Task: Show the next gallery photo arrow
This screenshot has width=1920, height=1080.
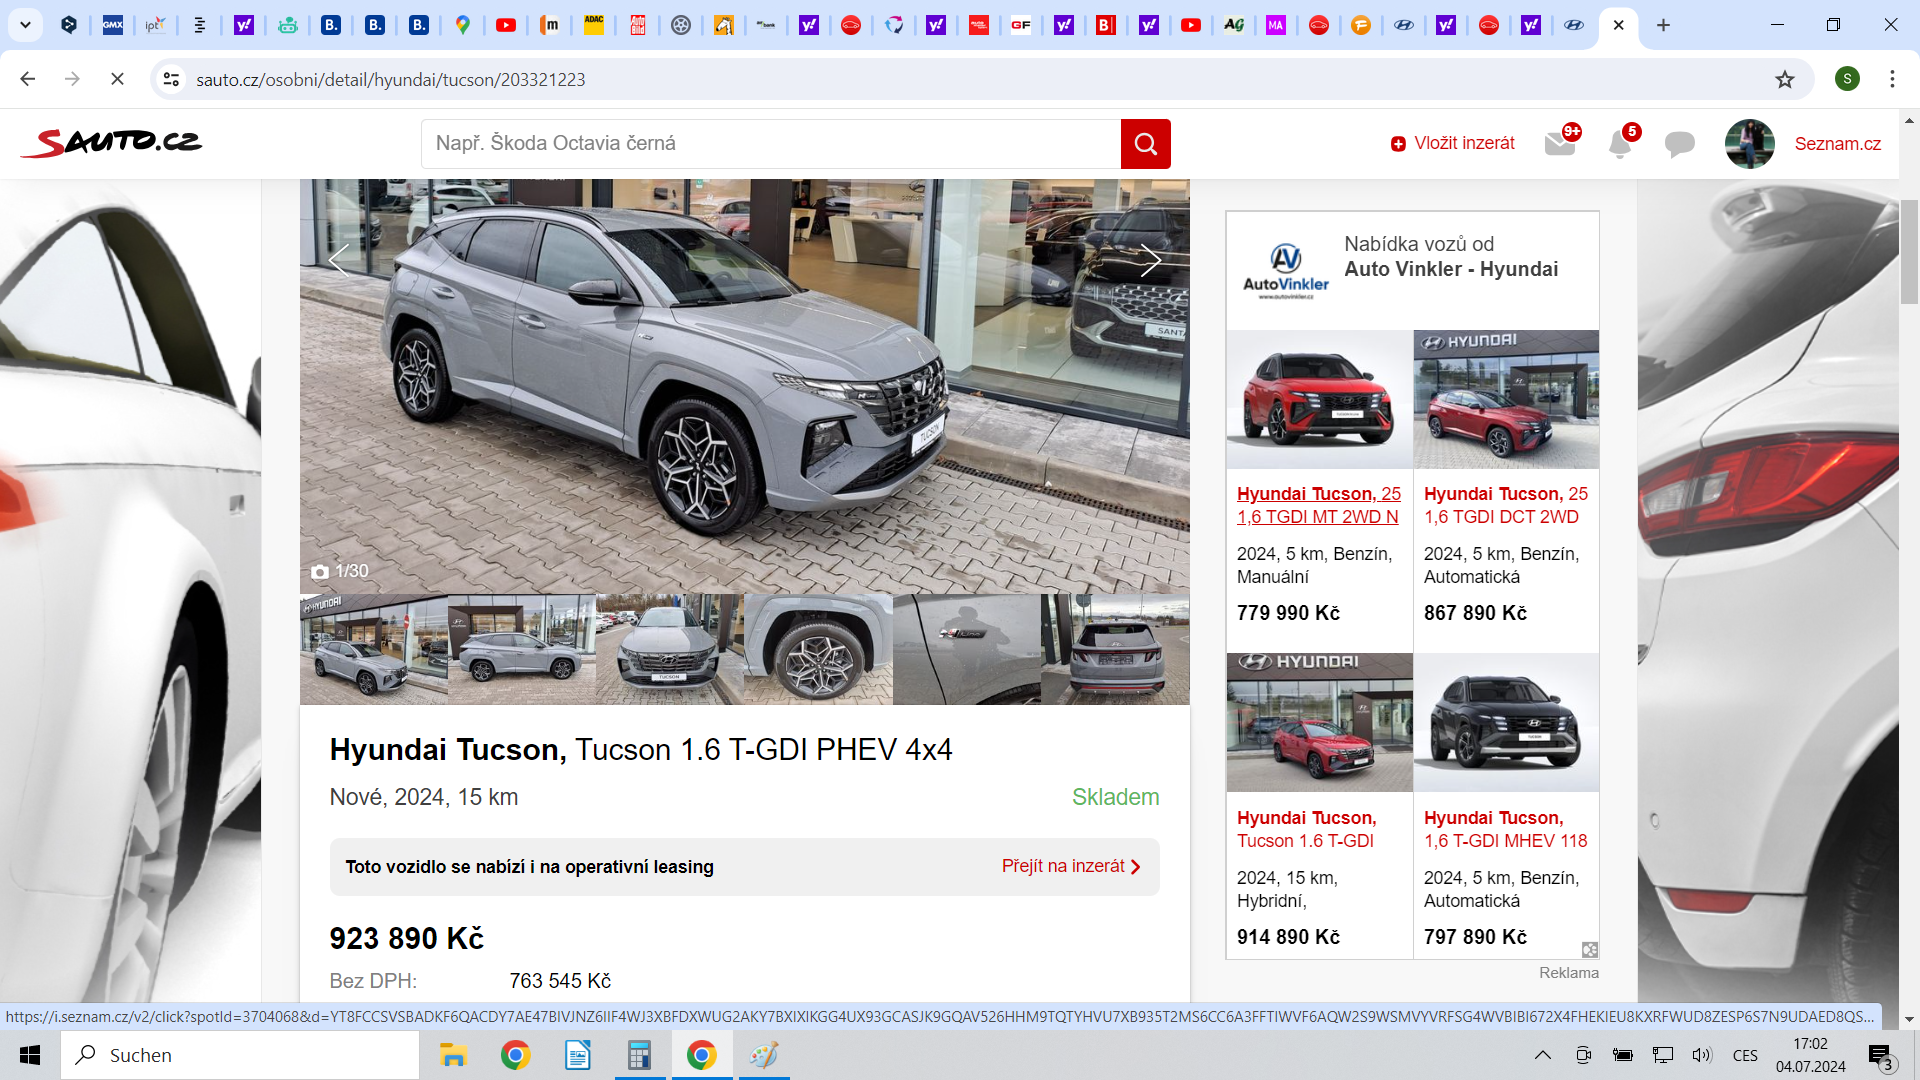Action: coord(1150,261)
